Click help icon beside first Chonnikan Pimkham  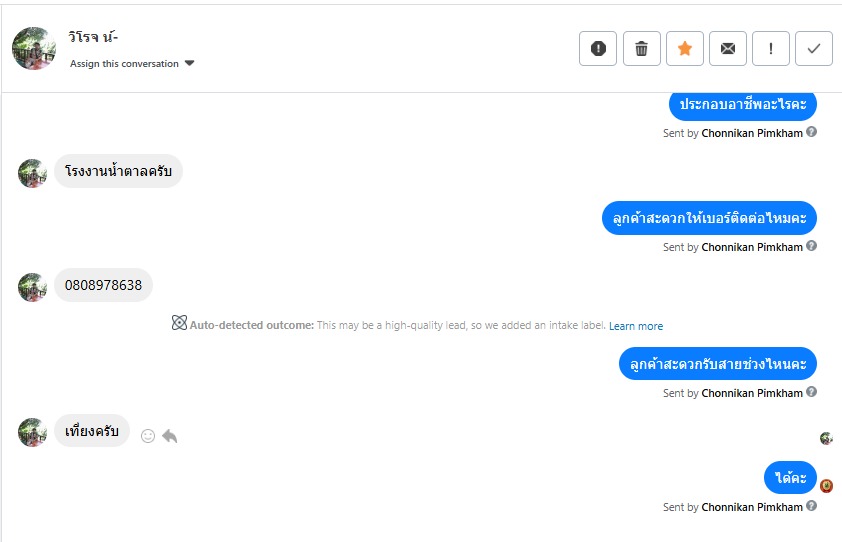coord(812,132)
